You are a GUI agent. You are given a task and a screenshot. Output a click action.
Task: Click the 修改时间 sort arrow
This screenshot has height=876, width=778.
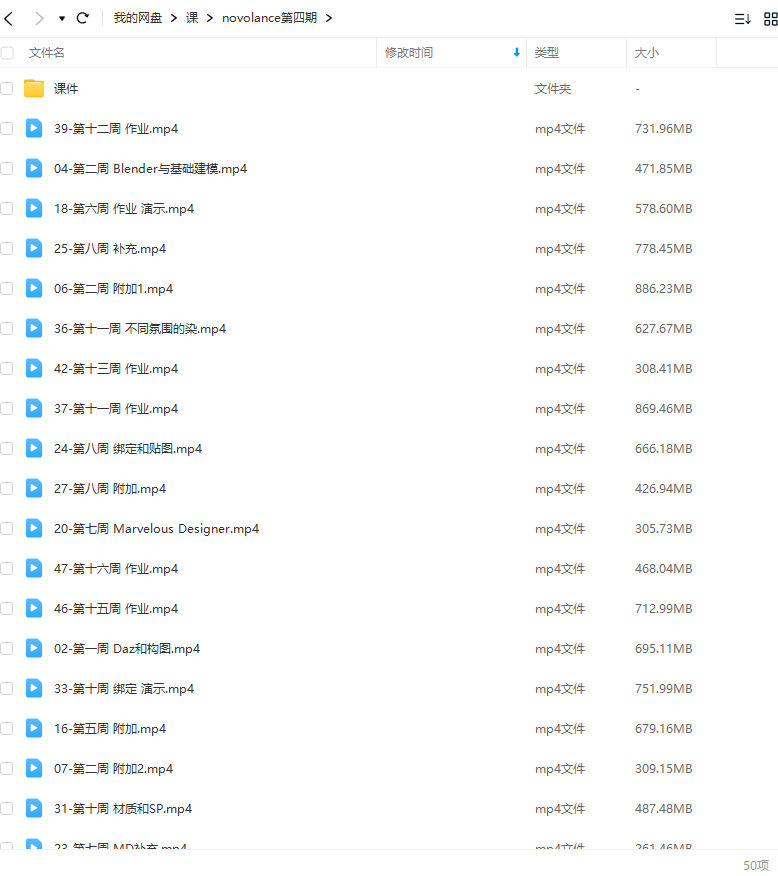[x=516, y=53]
